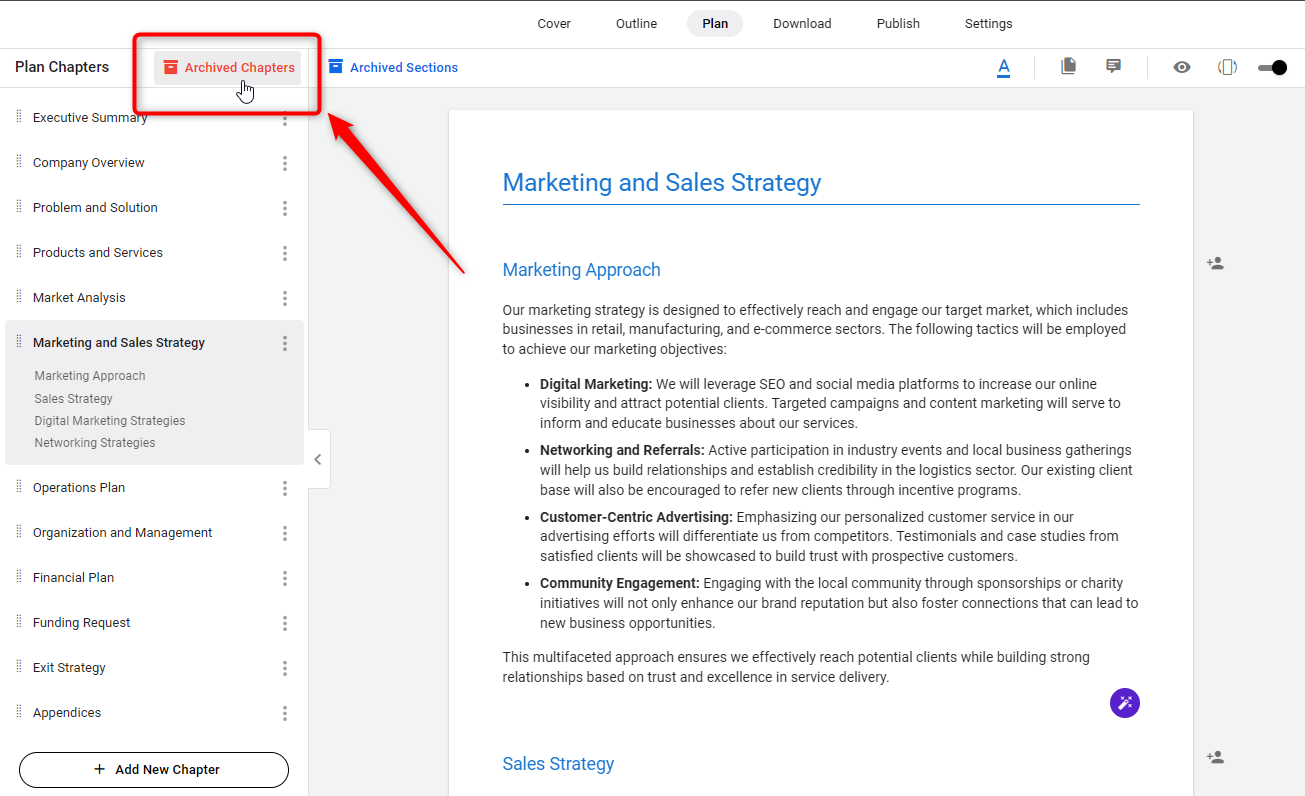Viewport: 1305px width, 796px height.
Task: Click the mobile view icon in toolbar
Action: point(1227,68)
